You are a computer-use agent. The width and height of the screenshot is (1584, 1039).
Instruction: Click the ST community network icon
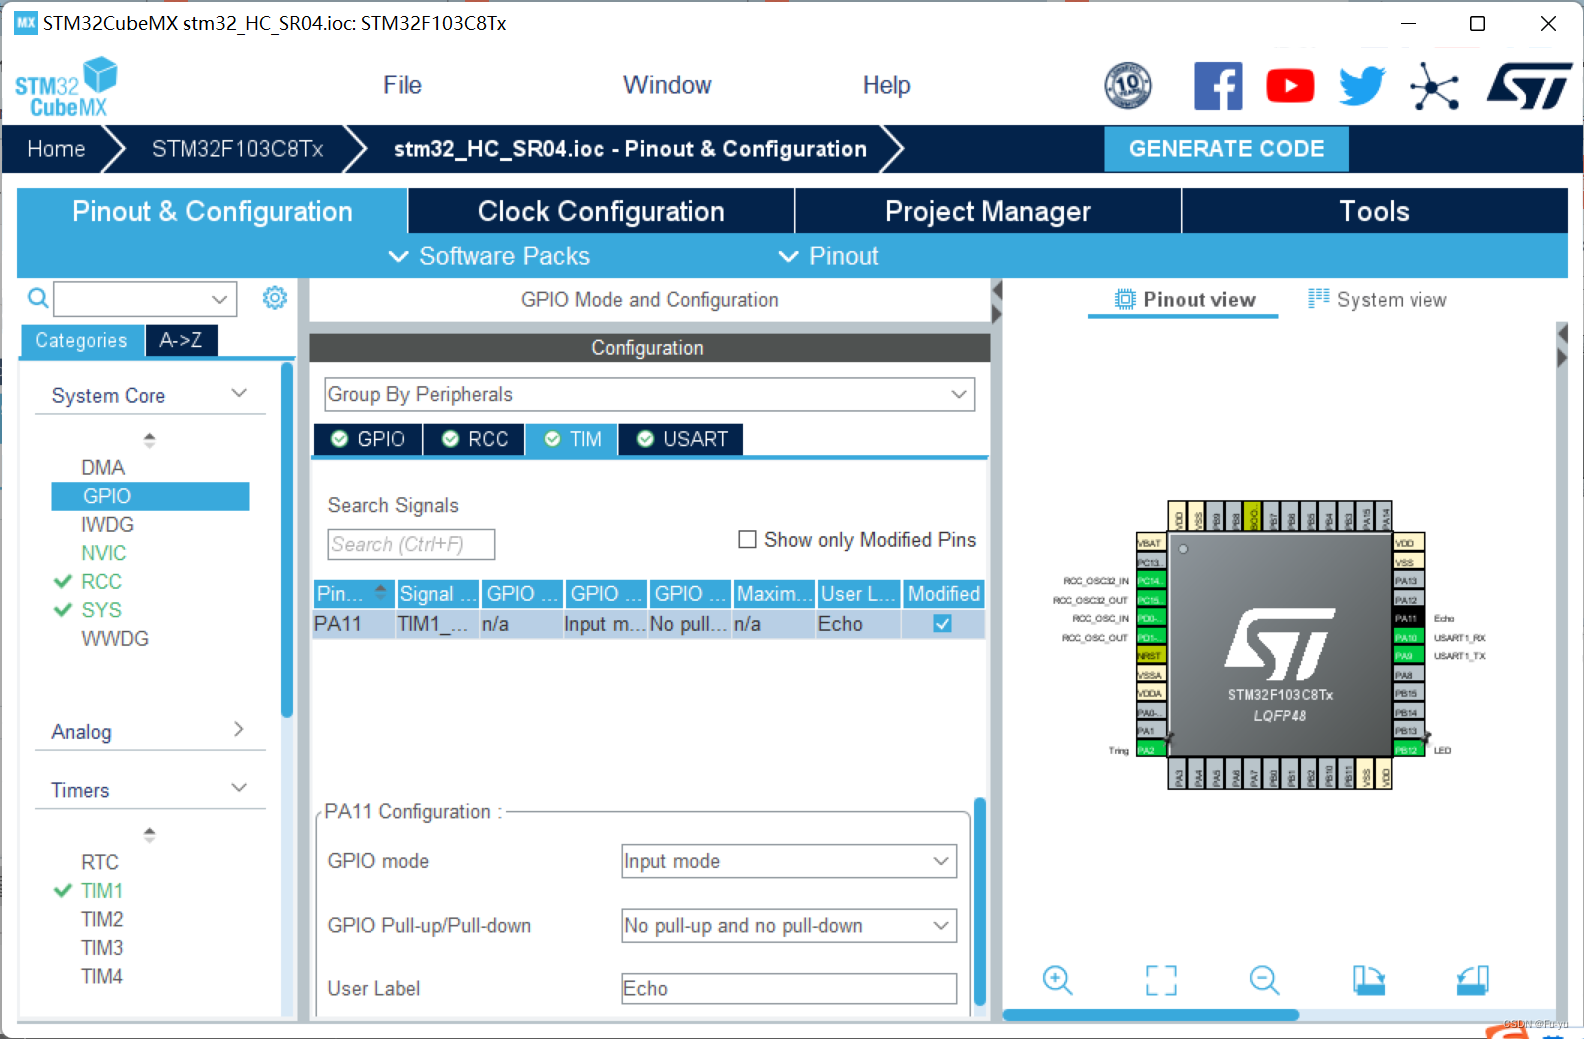(x=1434, y=87)
